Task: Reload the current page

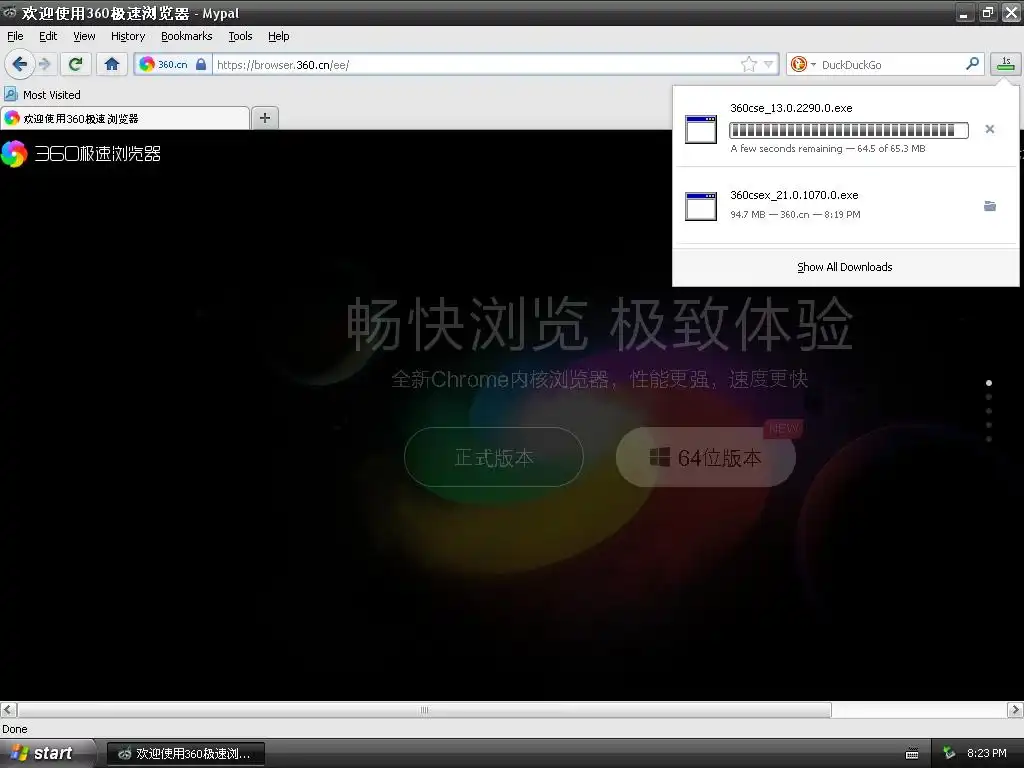Action: coord(76,64)
